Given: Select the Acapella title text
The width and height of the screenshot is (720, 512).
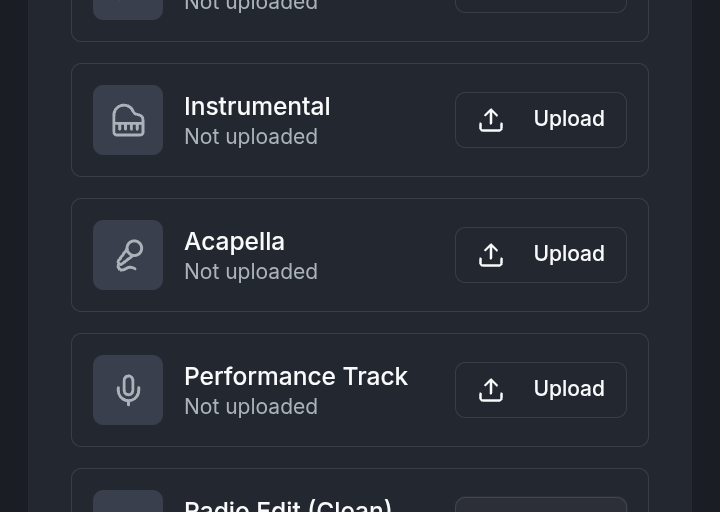Looking at the screenshot, I should 234,241.
